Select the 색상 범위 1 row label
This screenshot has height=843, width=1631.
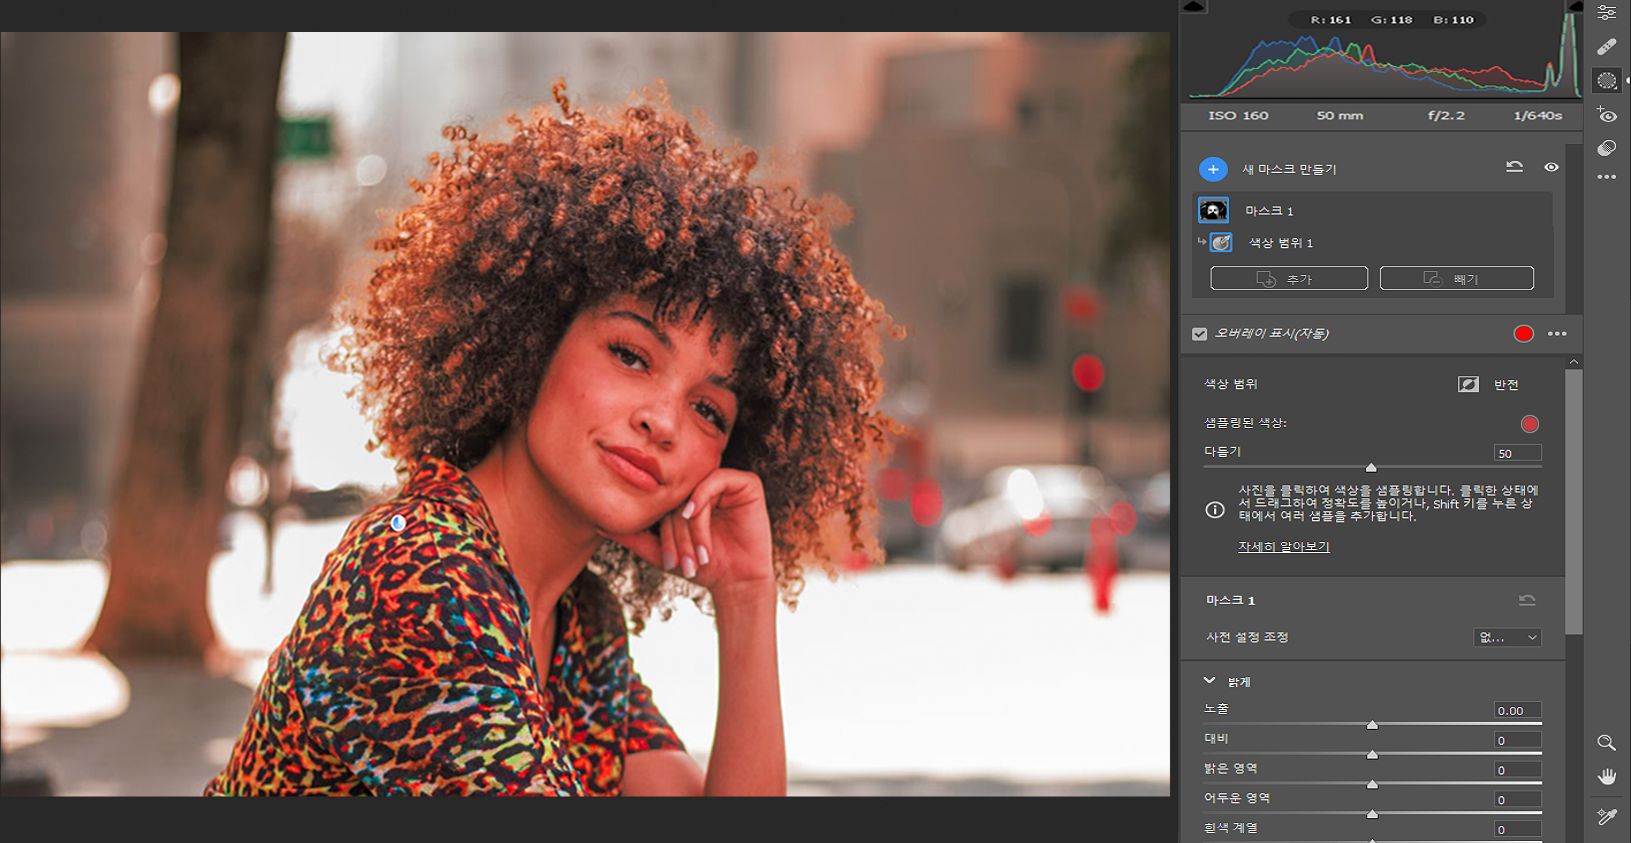pos(1281,243)
